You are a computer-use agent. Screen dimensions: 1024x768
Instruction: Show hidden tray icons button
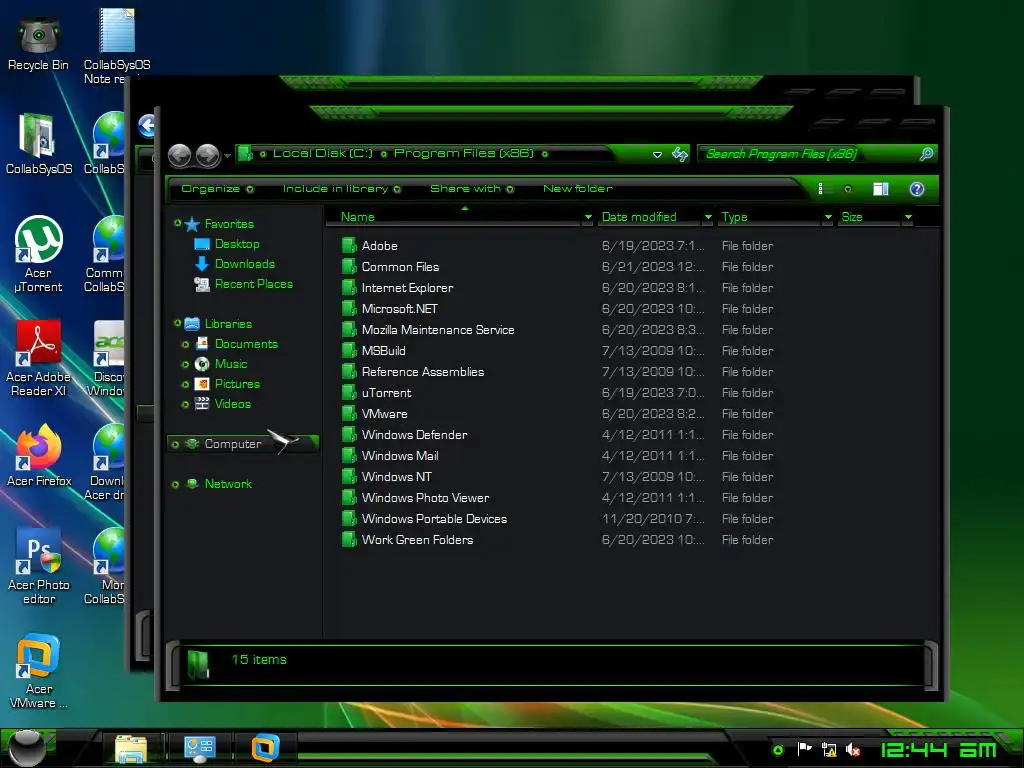778,750
